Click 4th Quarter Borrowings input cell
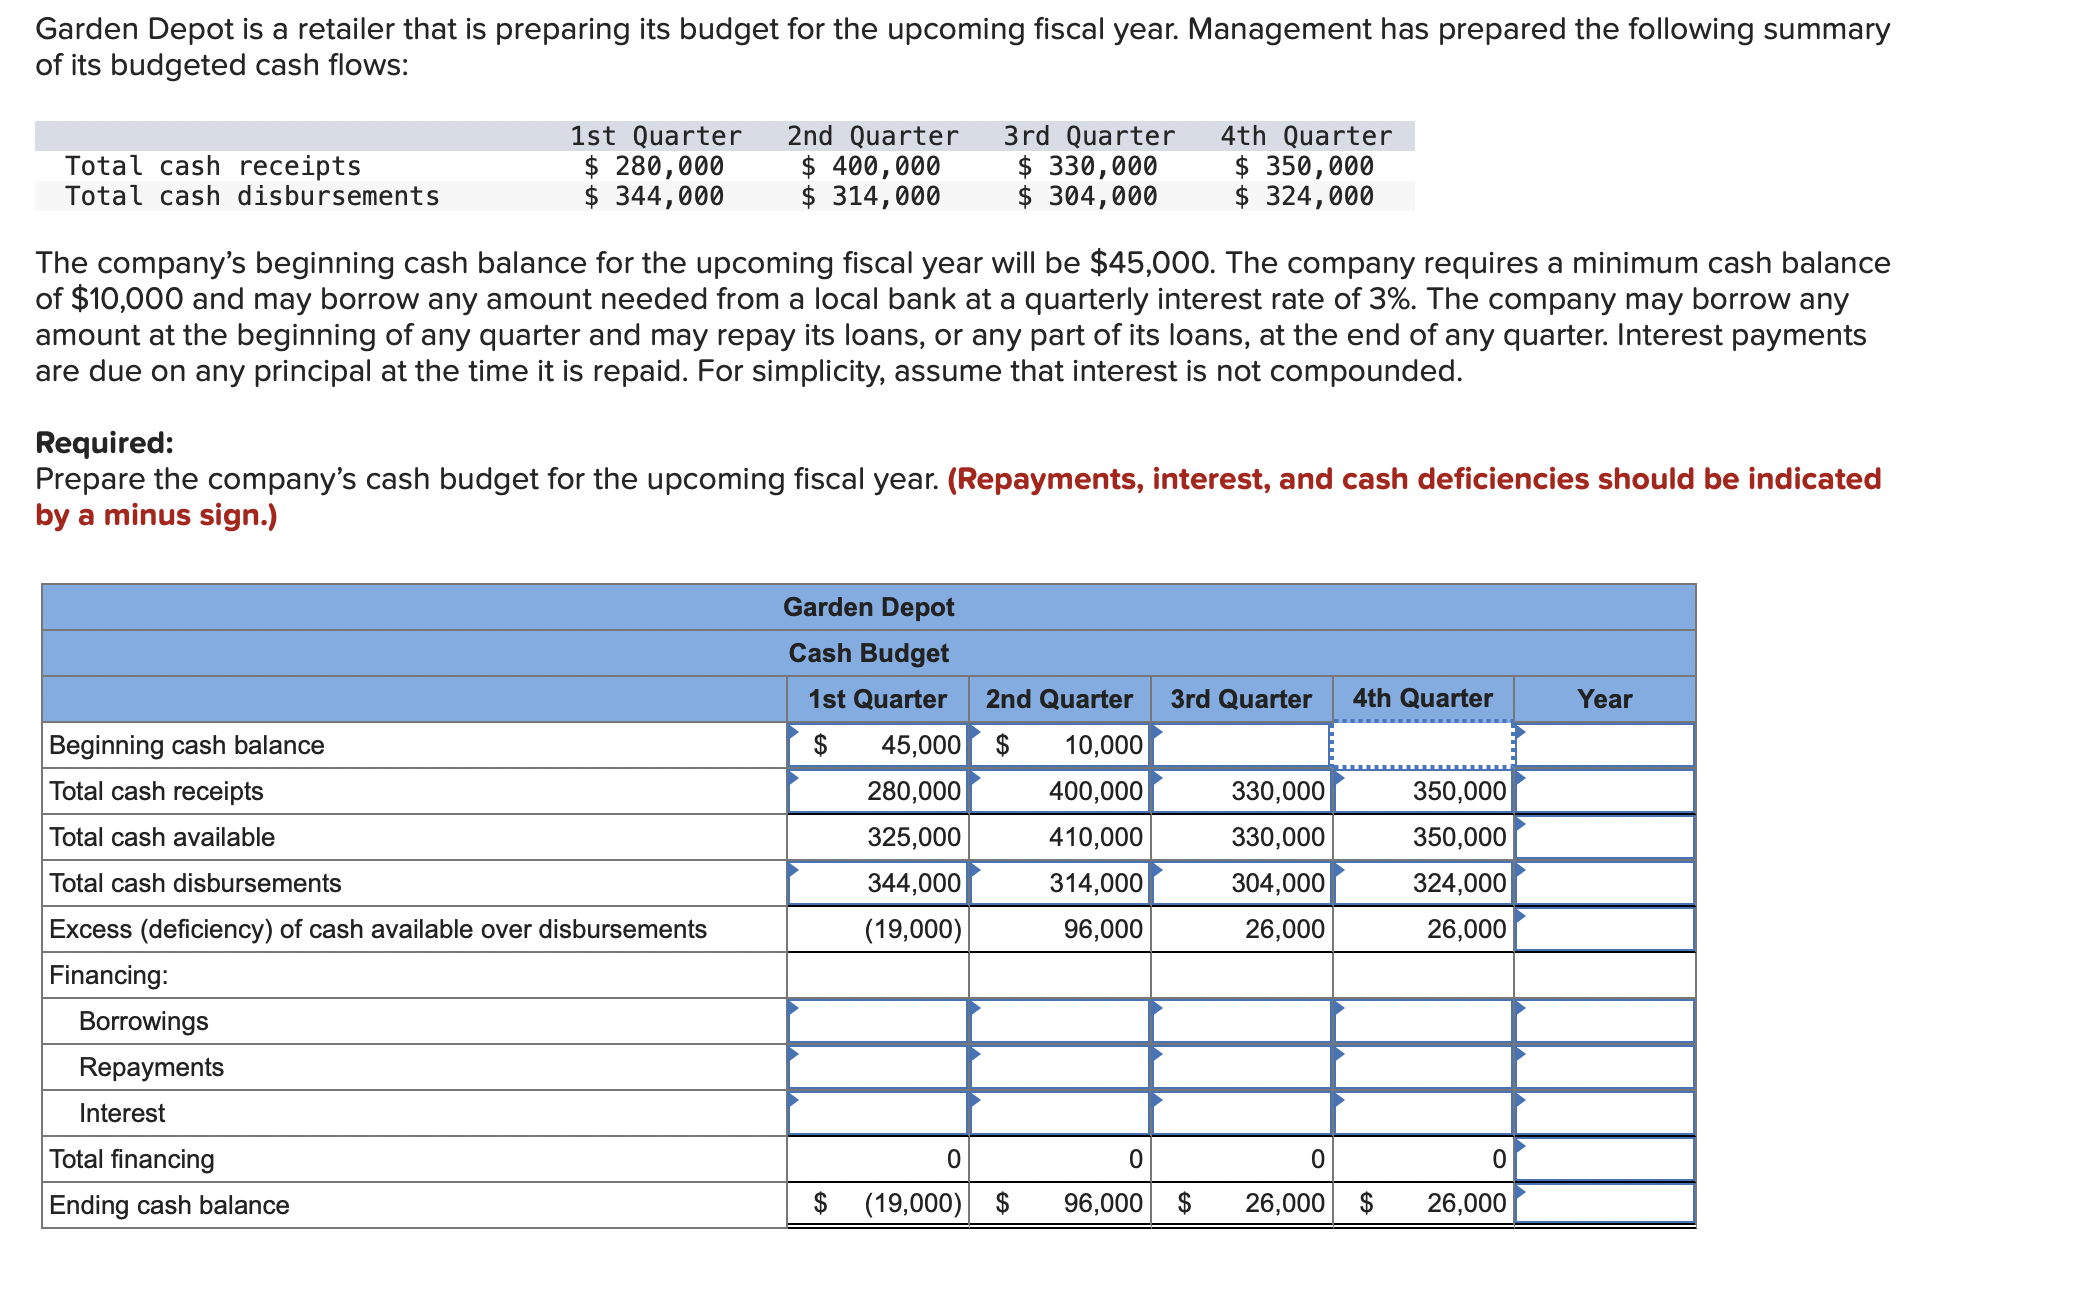The image size is (2087, 1297). pos(1423,1021)
